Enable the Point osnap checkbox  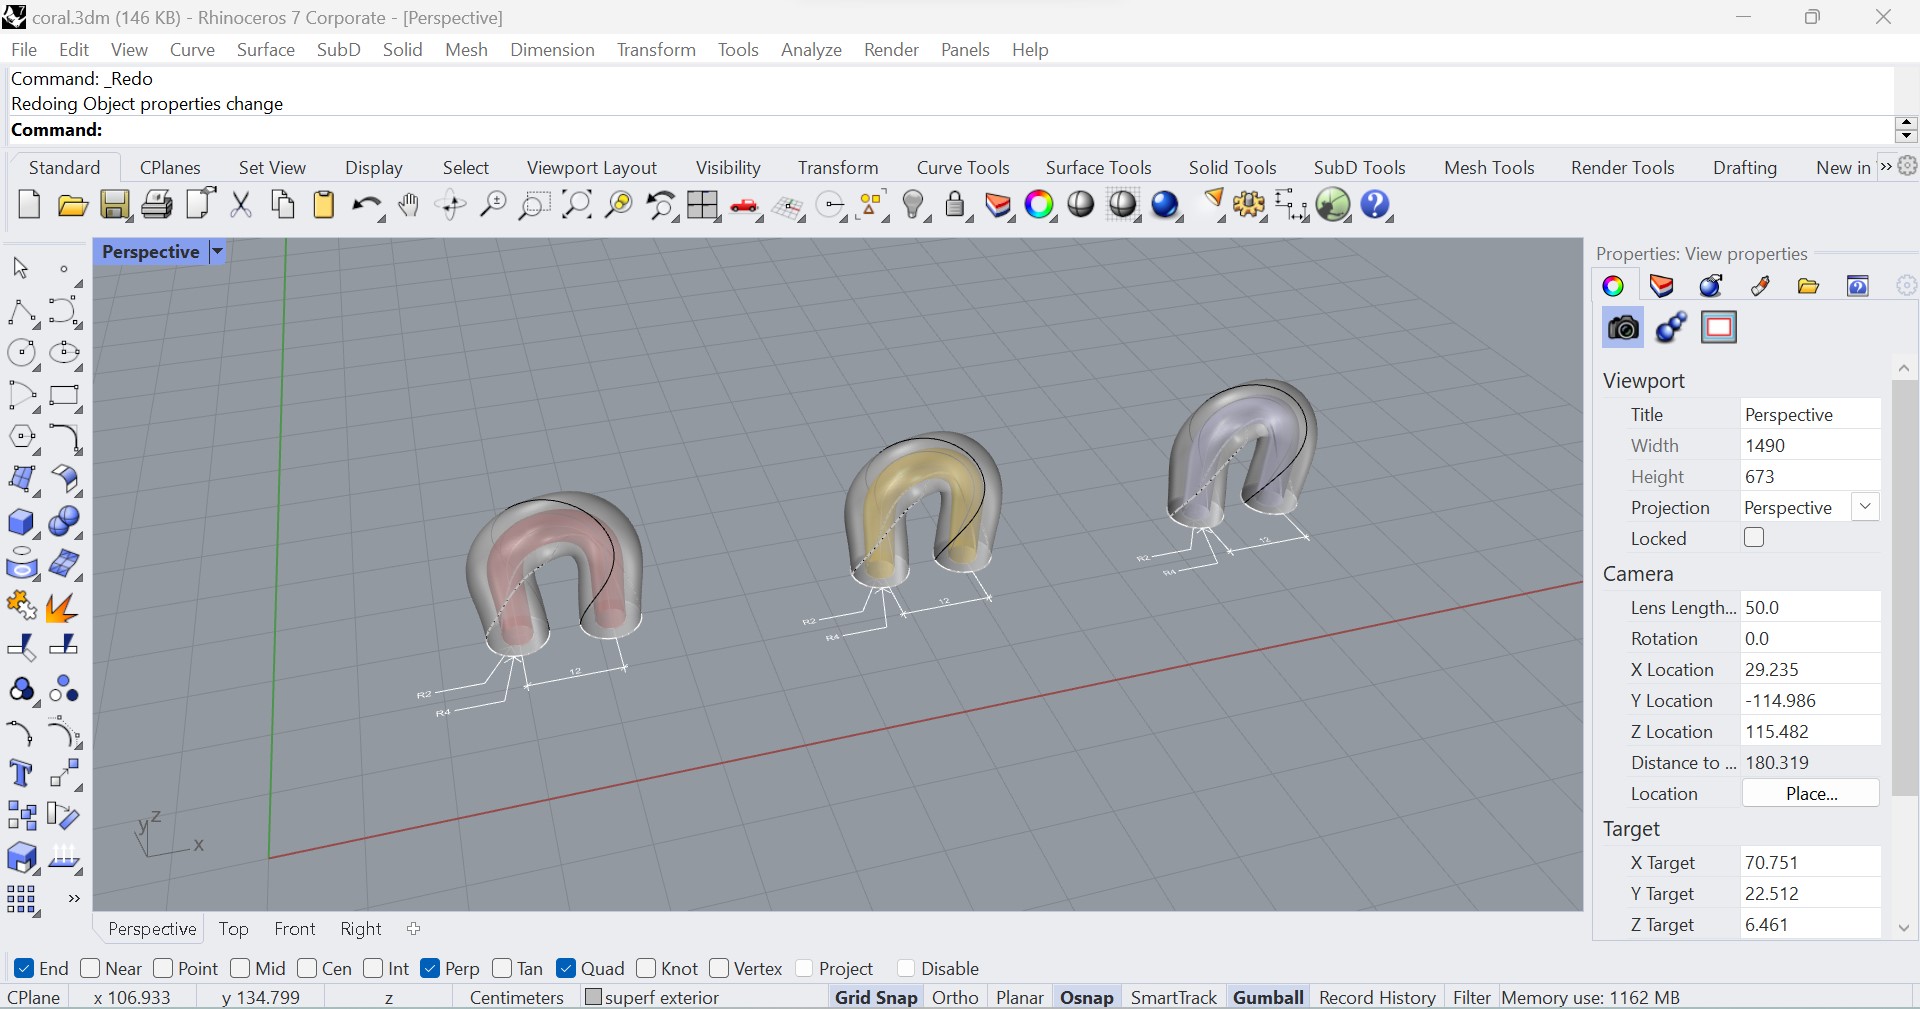click(163, 968)
